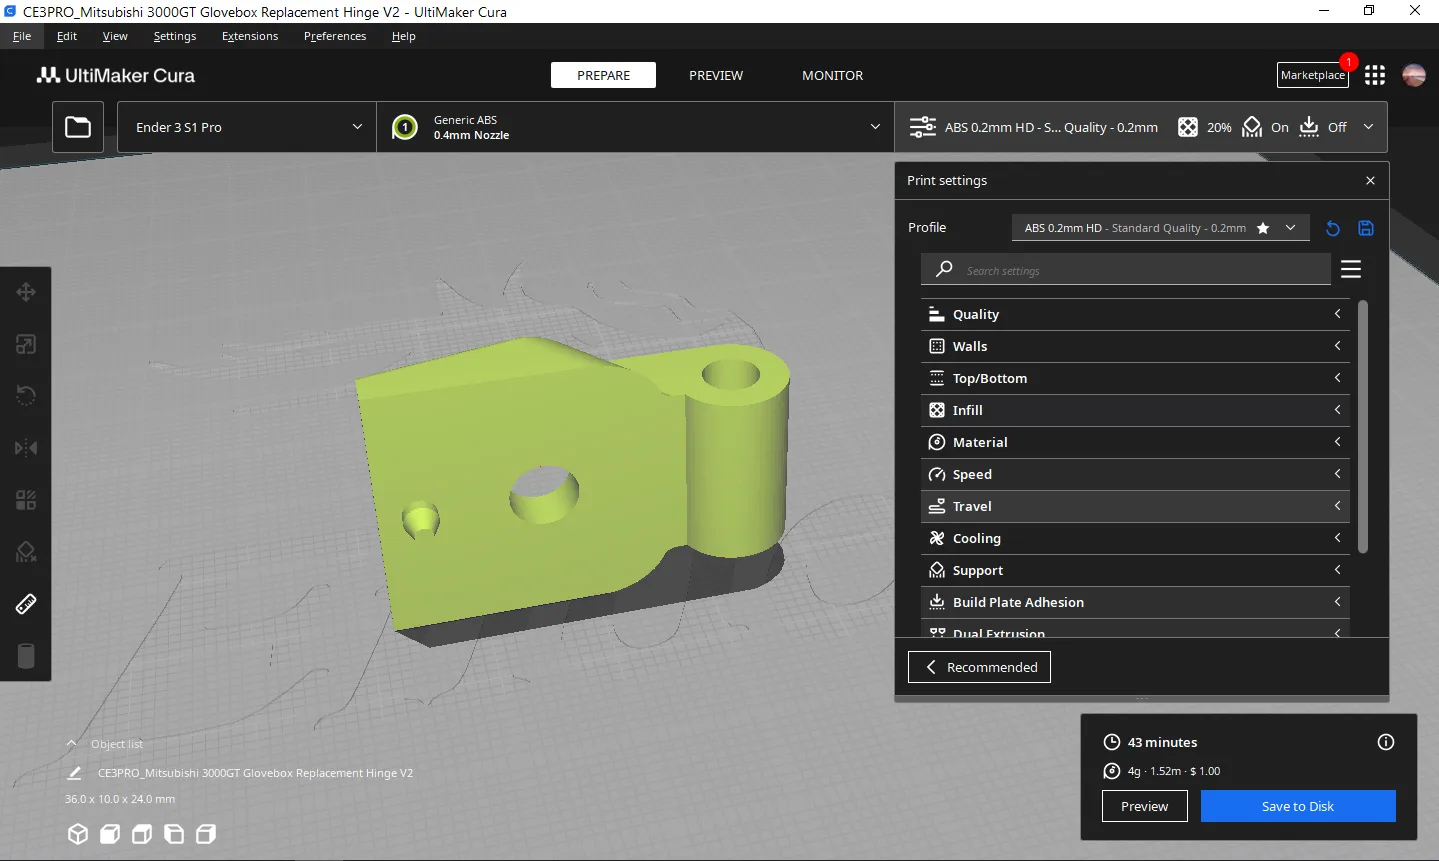Select the Move tool in left toolbar
Image resolution: width=1439 pixels, height=861 pixels.
click(x=26, y=292)
